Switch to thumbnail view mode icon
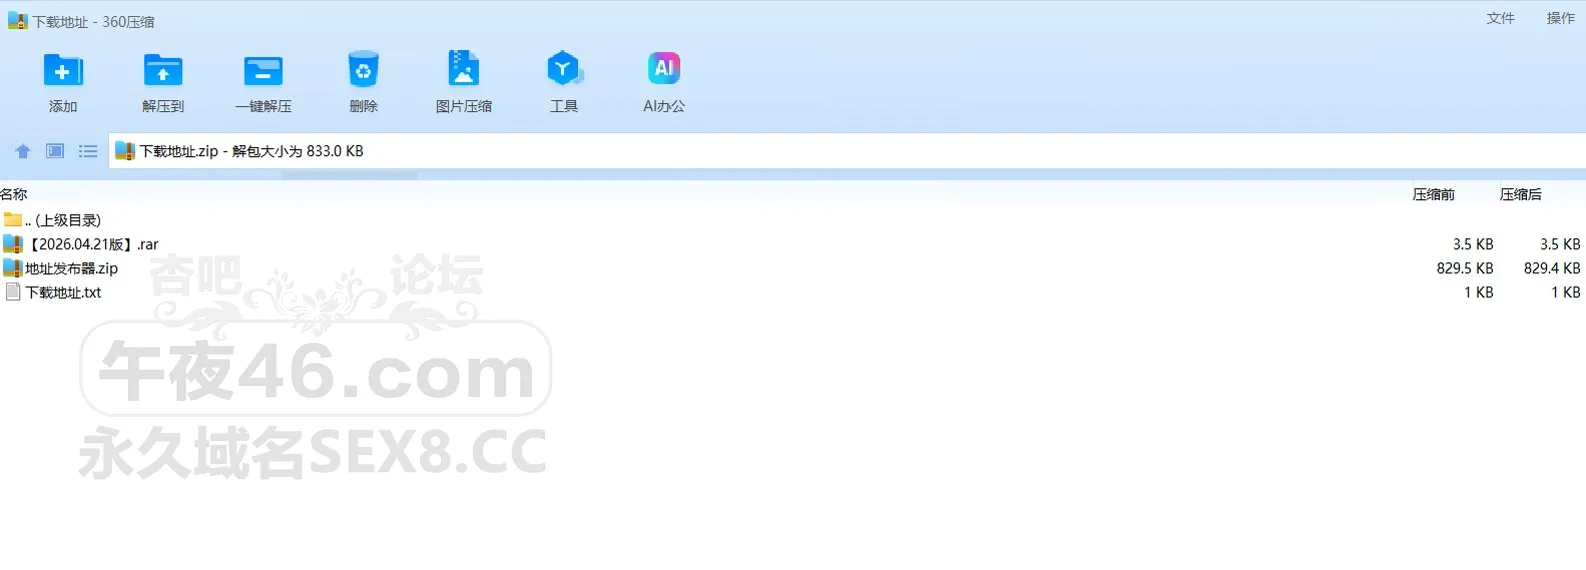The width and height of the screenshot is (1586, 570). [x=55, y=151]
